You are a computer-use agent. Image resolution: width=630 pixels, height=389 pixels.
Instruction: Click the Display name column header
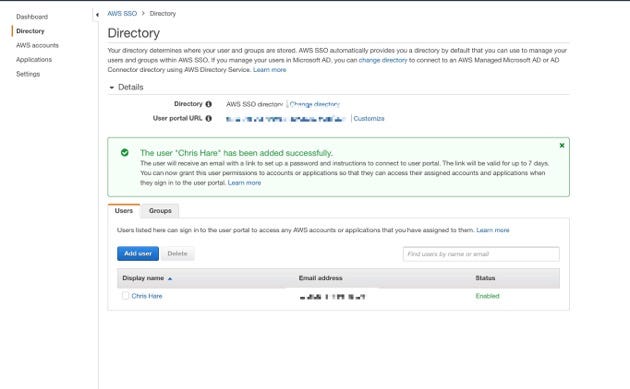[x=143, y=278]
